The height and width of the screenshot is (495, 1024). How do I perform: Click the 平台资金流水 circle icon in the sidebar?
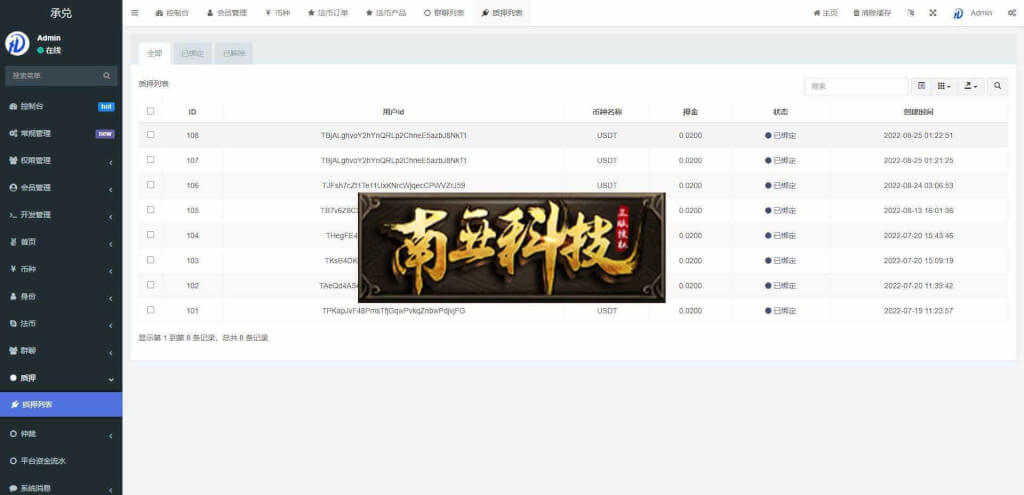pos(13,461)
